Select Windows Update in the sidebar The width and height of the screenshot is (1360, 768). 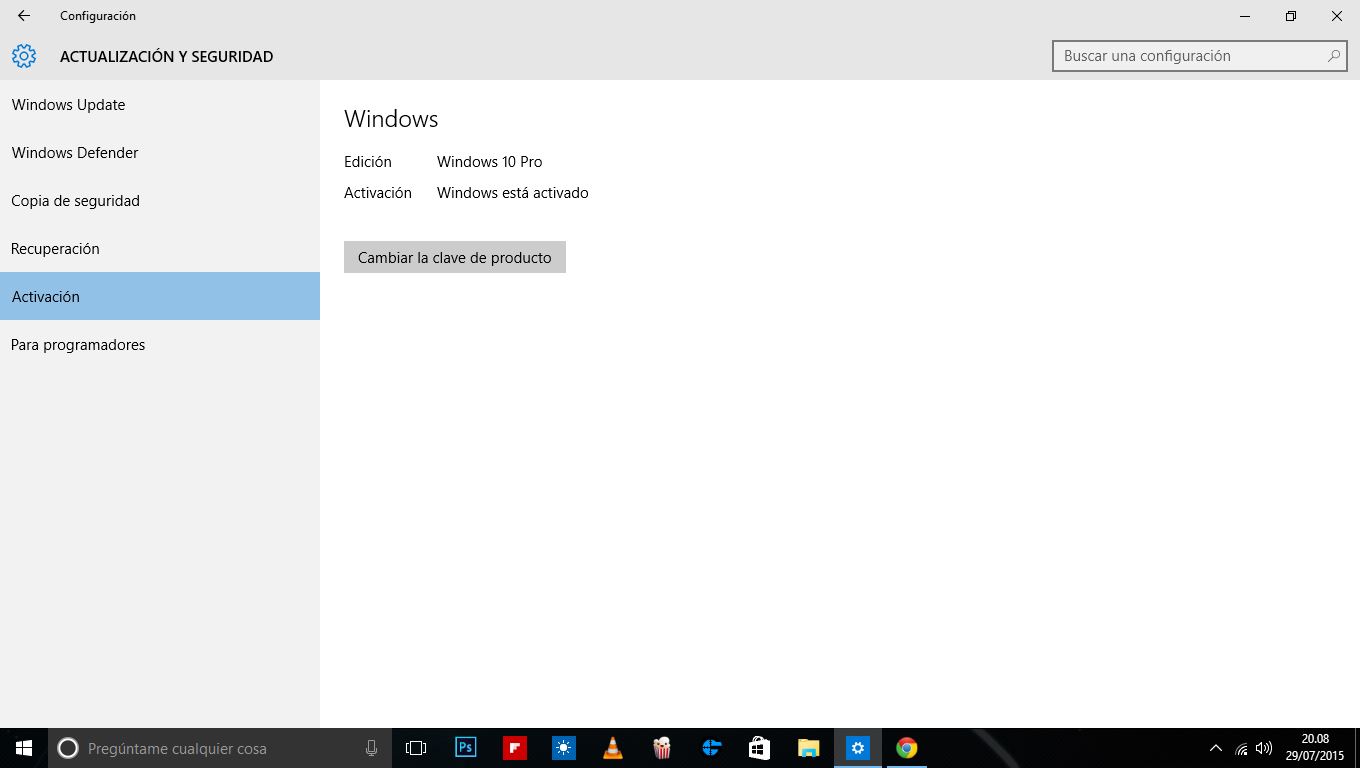pos(69,105)
